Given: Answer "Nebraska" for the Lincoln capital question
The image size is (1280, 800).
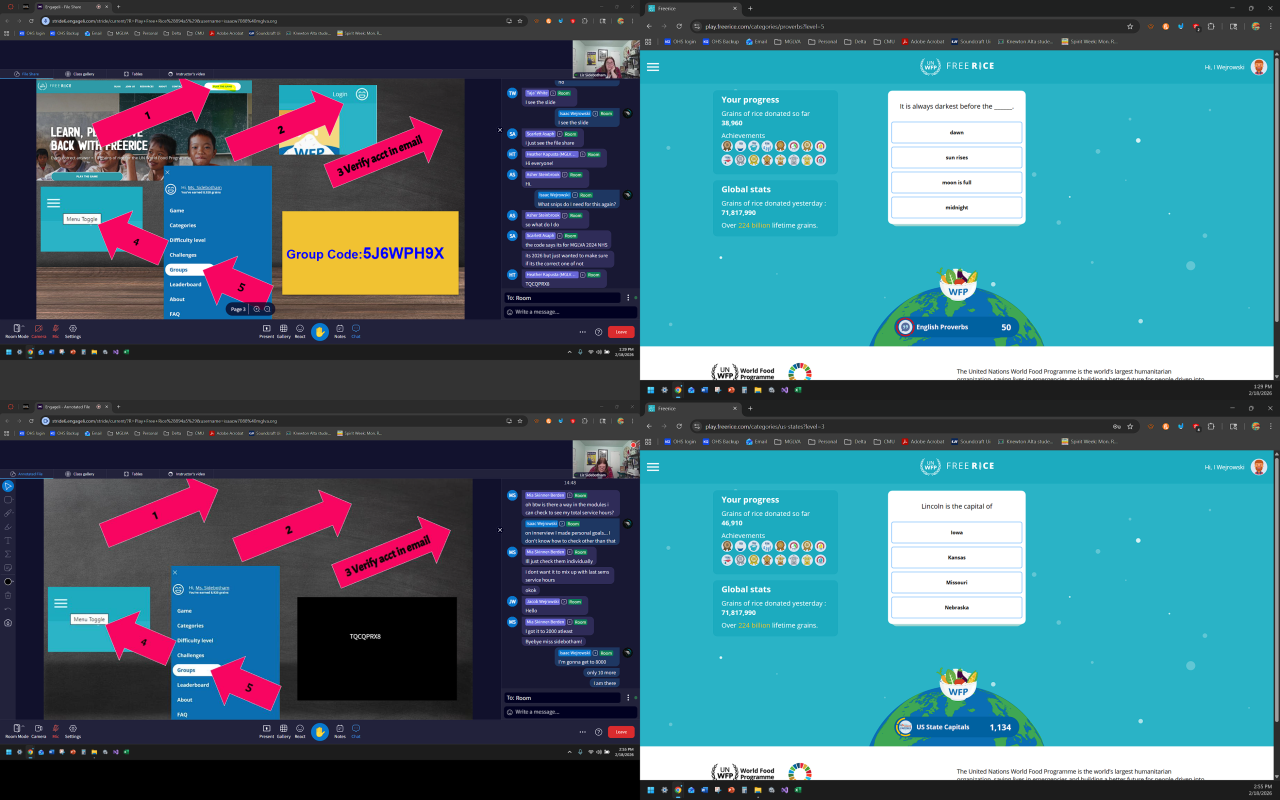Looking at the screenshot, I should click(x=956, y=608).
